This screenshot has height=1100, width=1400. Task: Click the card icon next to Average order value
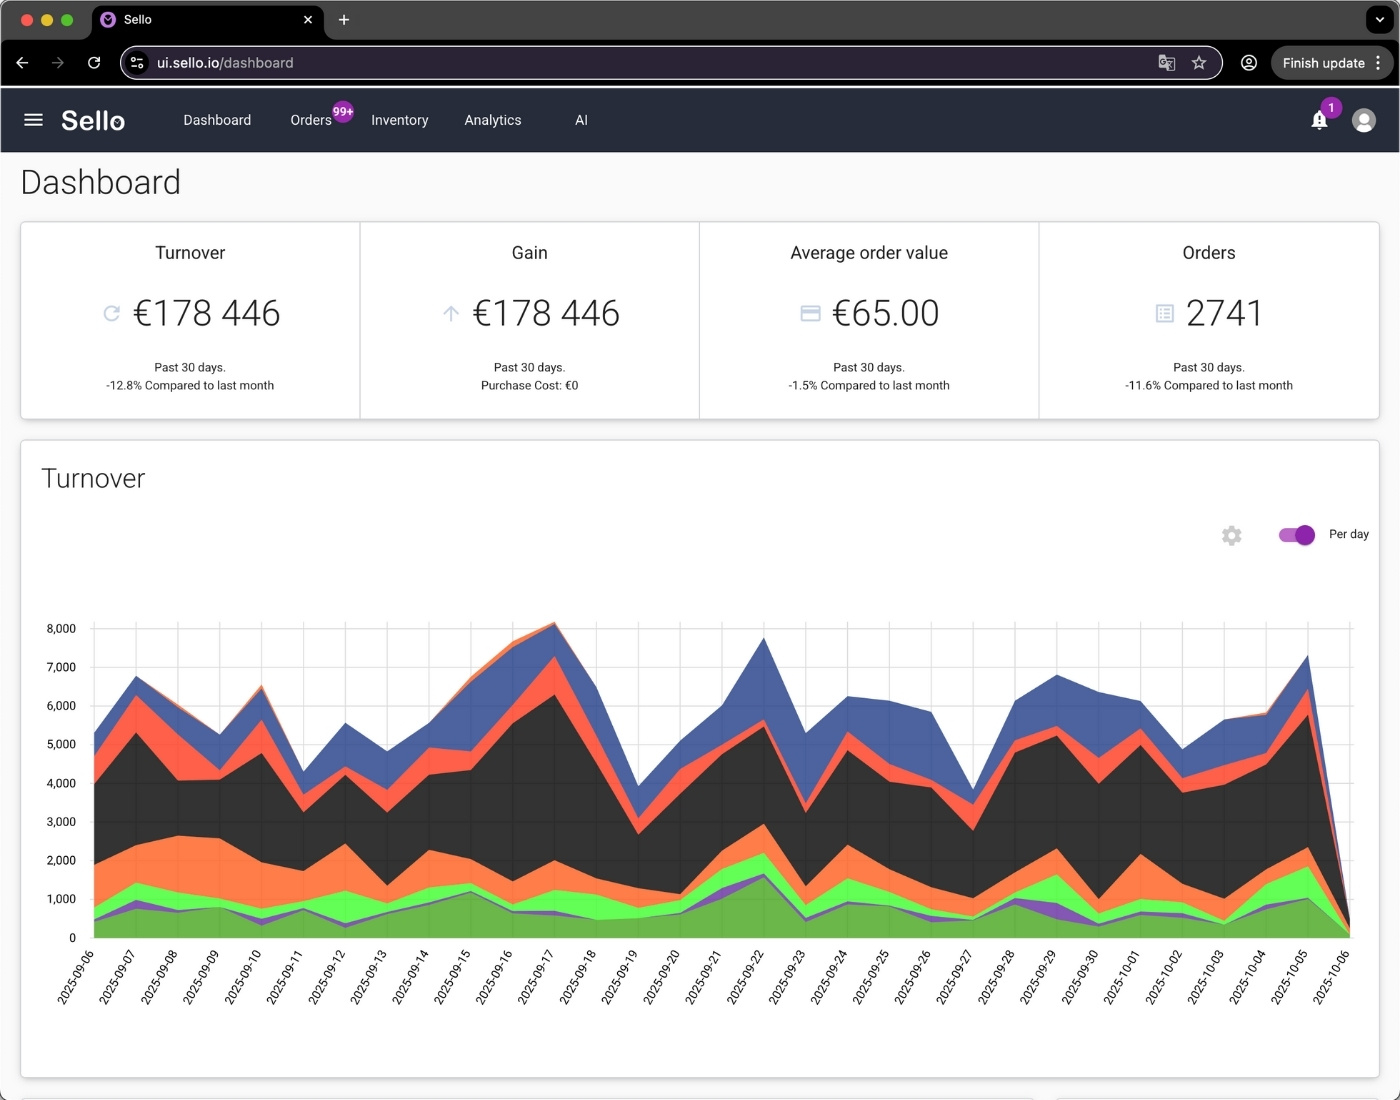[810, 313]
